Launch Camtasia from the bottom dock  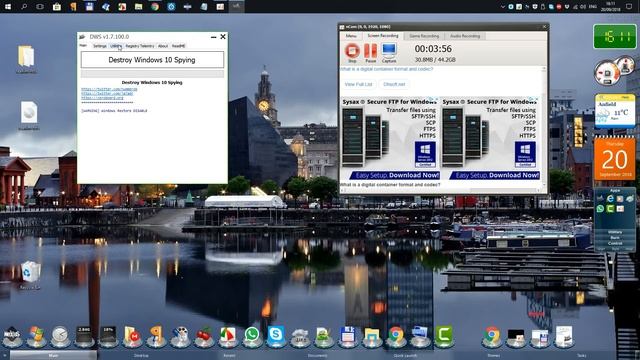(x=444, y=336)
